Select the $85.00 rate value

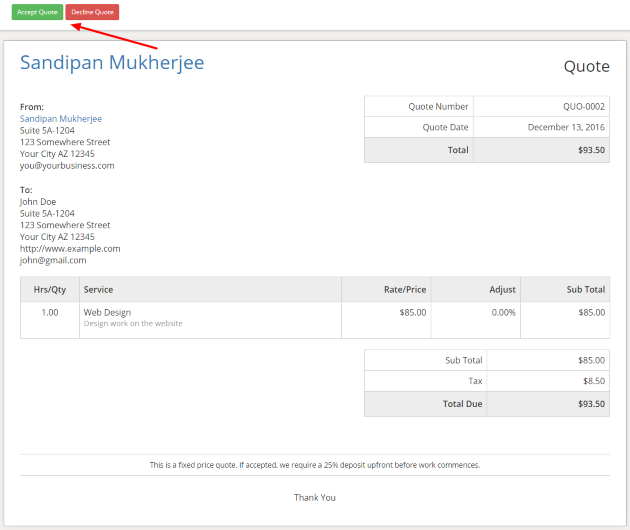click(x=413, y=313)
